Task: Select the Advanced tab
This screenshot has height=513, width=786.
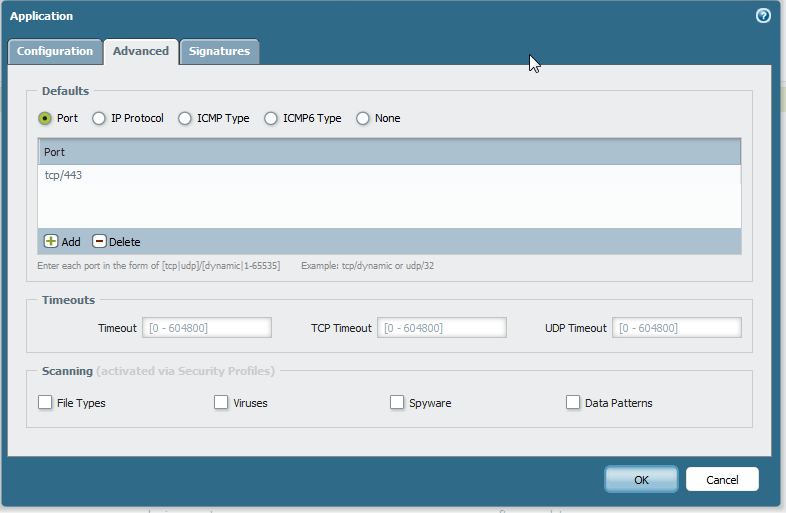Action: click(140, 51)
